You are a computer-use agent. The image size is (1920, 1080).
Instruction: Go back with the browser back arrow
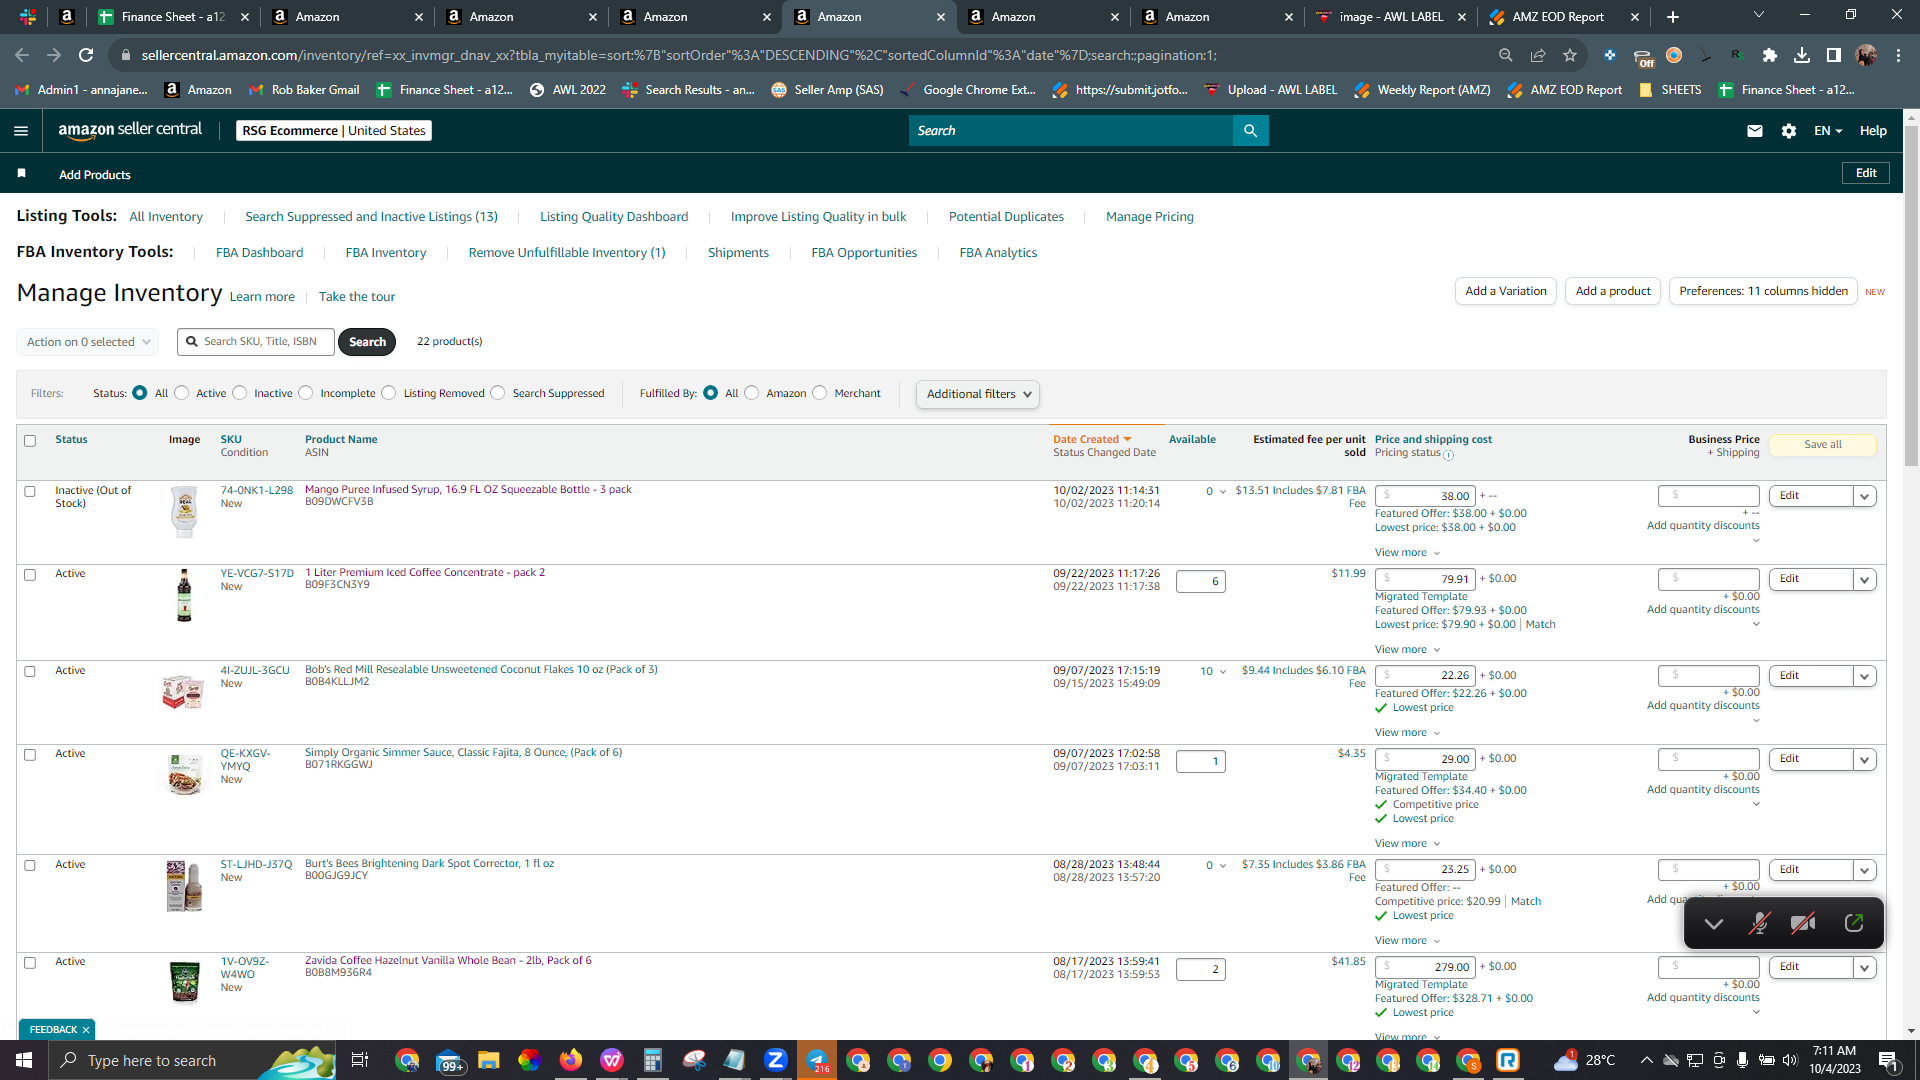pos(22,55)
